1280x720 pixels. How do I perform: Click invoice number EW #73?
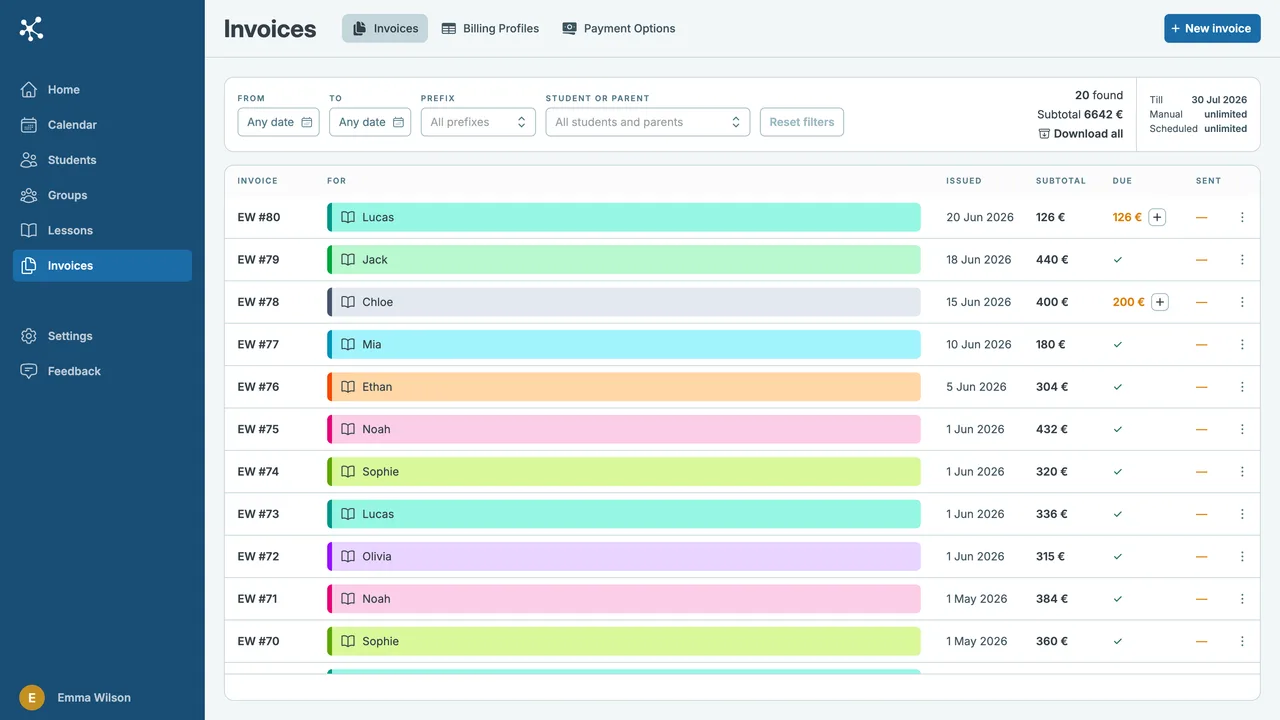(x=258, y=514)
